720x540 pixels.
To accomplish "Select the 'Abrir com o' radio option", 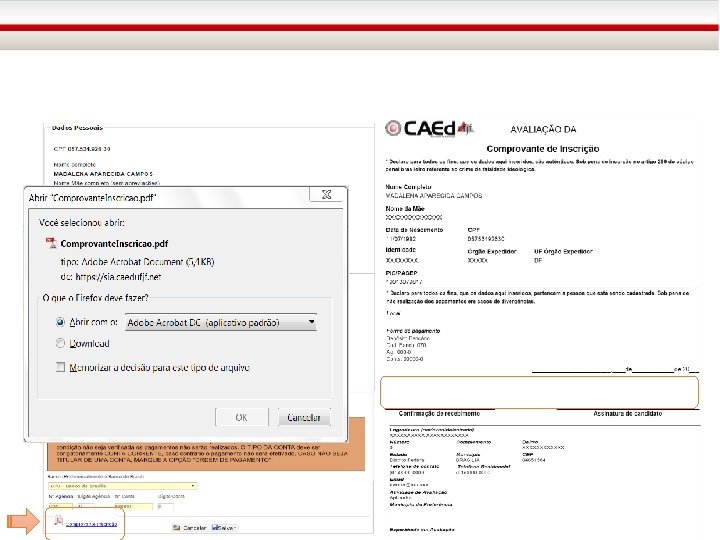I will click(60, 322).
